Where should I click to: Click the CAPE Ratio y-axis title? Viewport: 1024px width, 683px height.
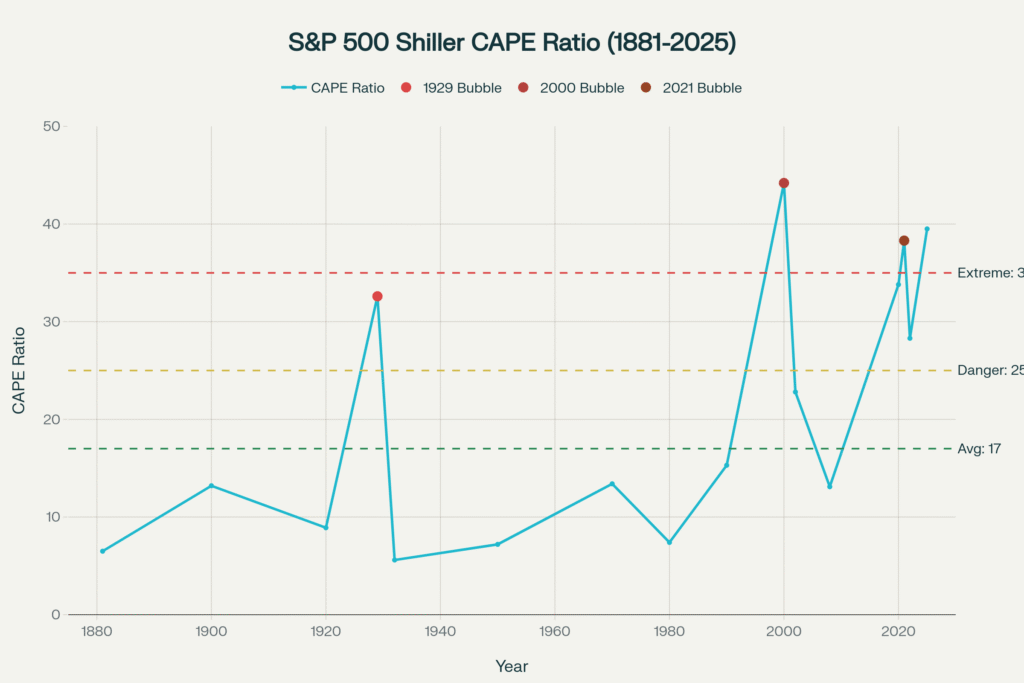(19, 371)
